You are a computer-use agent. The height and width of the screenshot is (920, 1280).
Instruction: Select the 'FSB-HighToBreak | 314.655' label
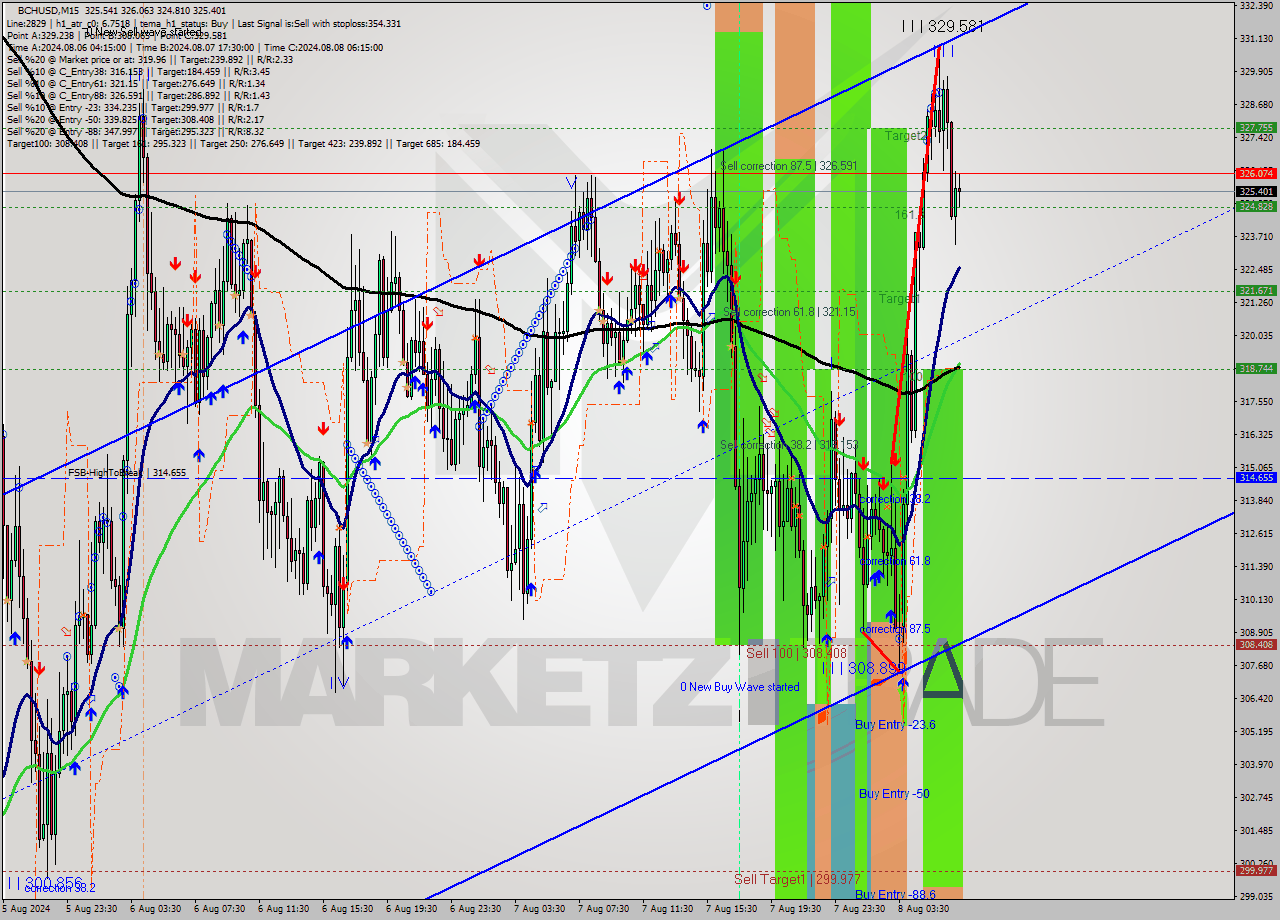click(127, 473)
